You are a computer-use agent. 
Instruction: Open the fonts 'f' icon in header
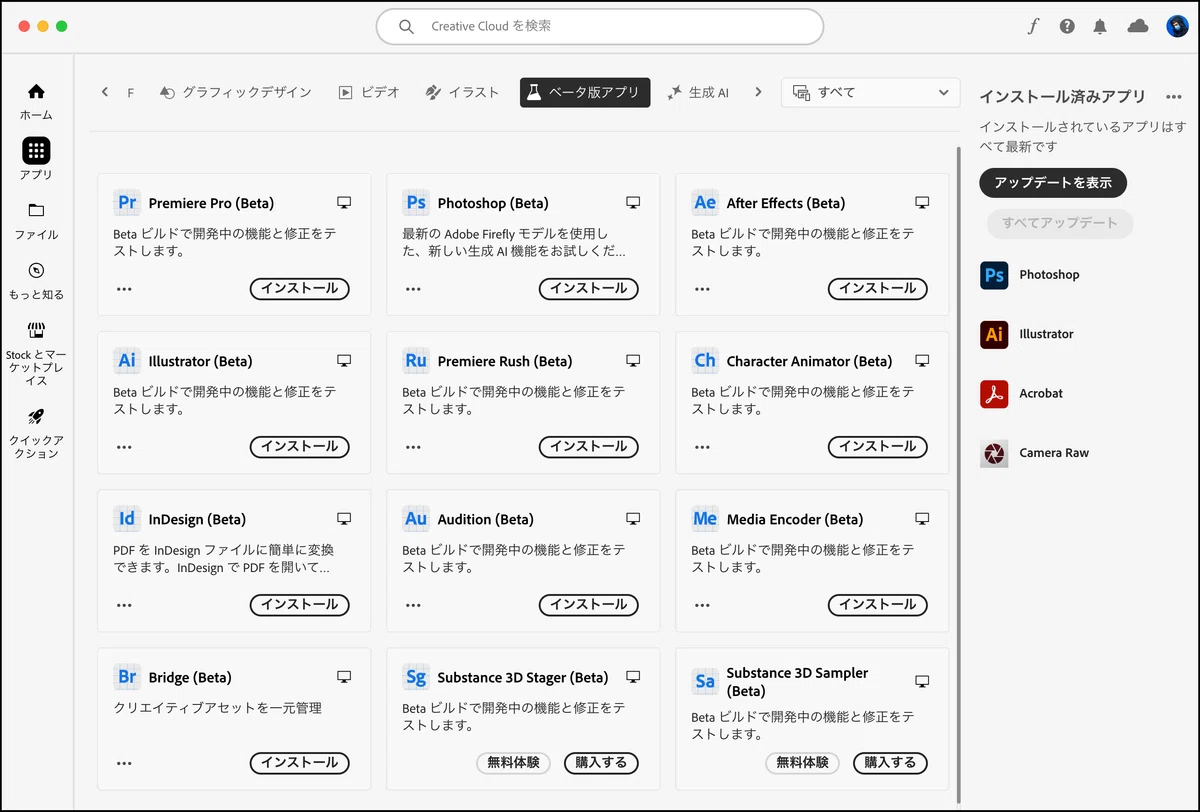tap(1033, 27)
